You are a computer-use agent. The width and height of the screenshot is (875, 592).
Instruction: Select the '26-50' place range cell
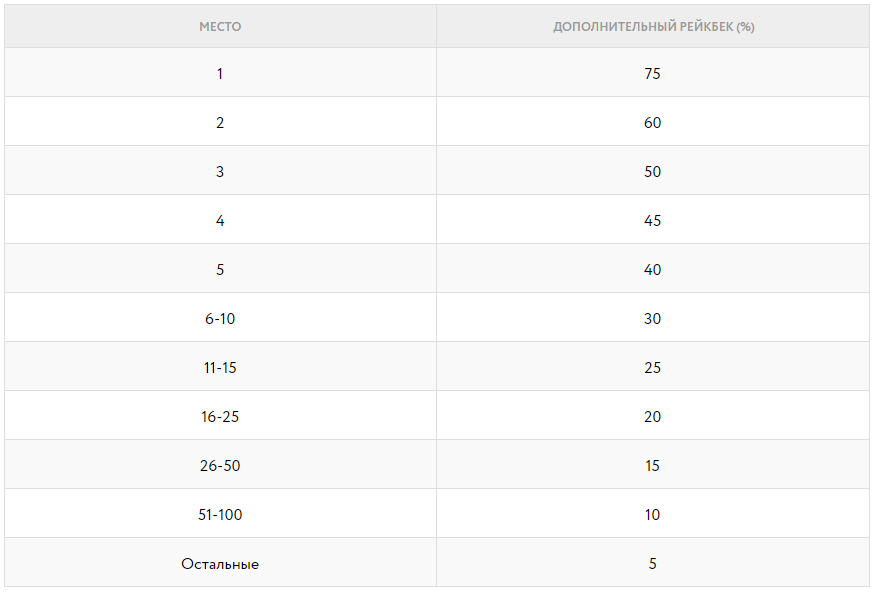tap(220, 466)
